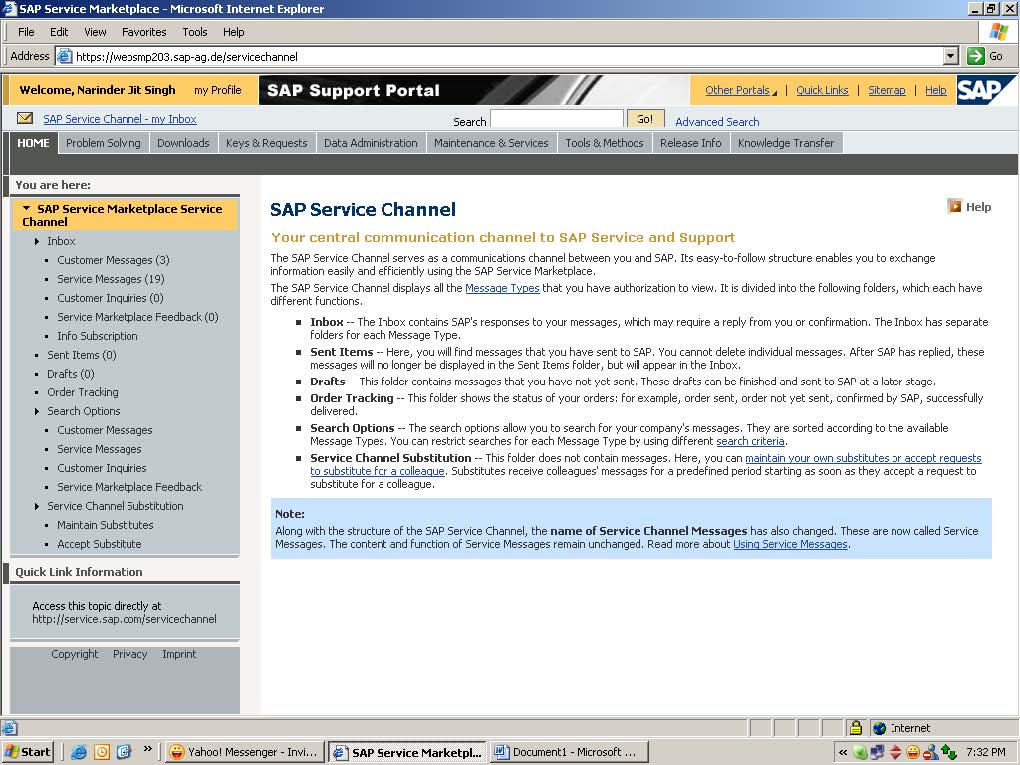Click in the Address URL field
Screen dimensions: 1020x765
[x=507, y=57]
